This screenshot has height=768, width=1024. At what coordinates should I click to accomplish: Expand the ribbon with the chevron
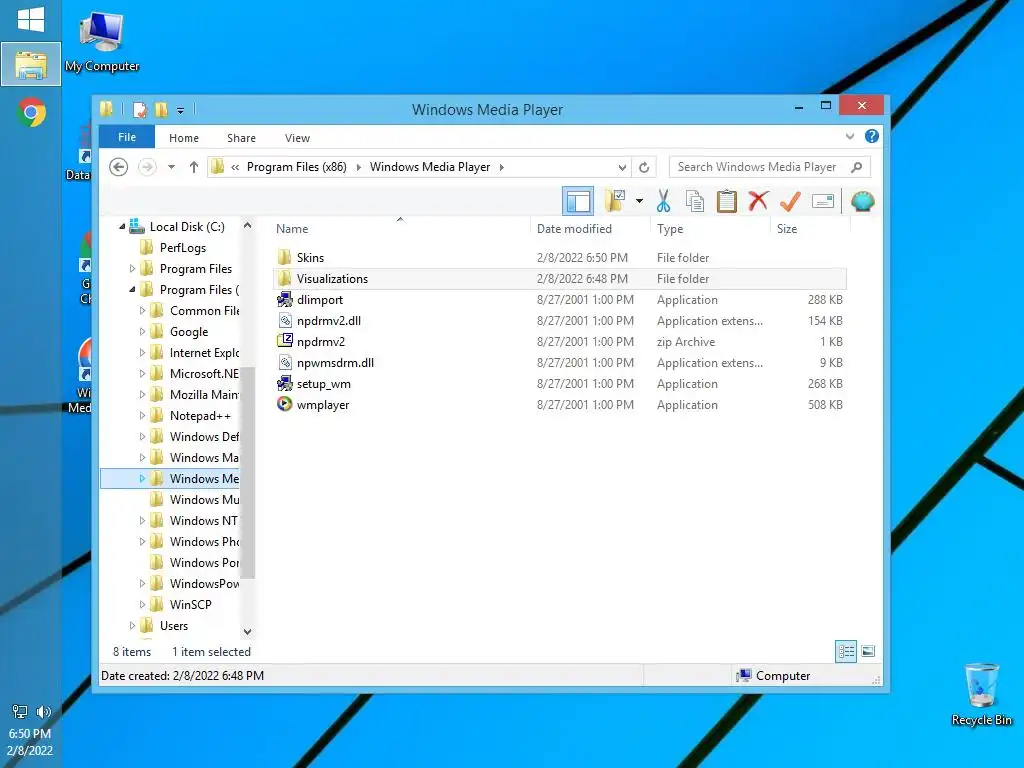(x=850, y=136)
